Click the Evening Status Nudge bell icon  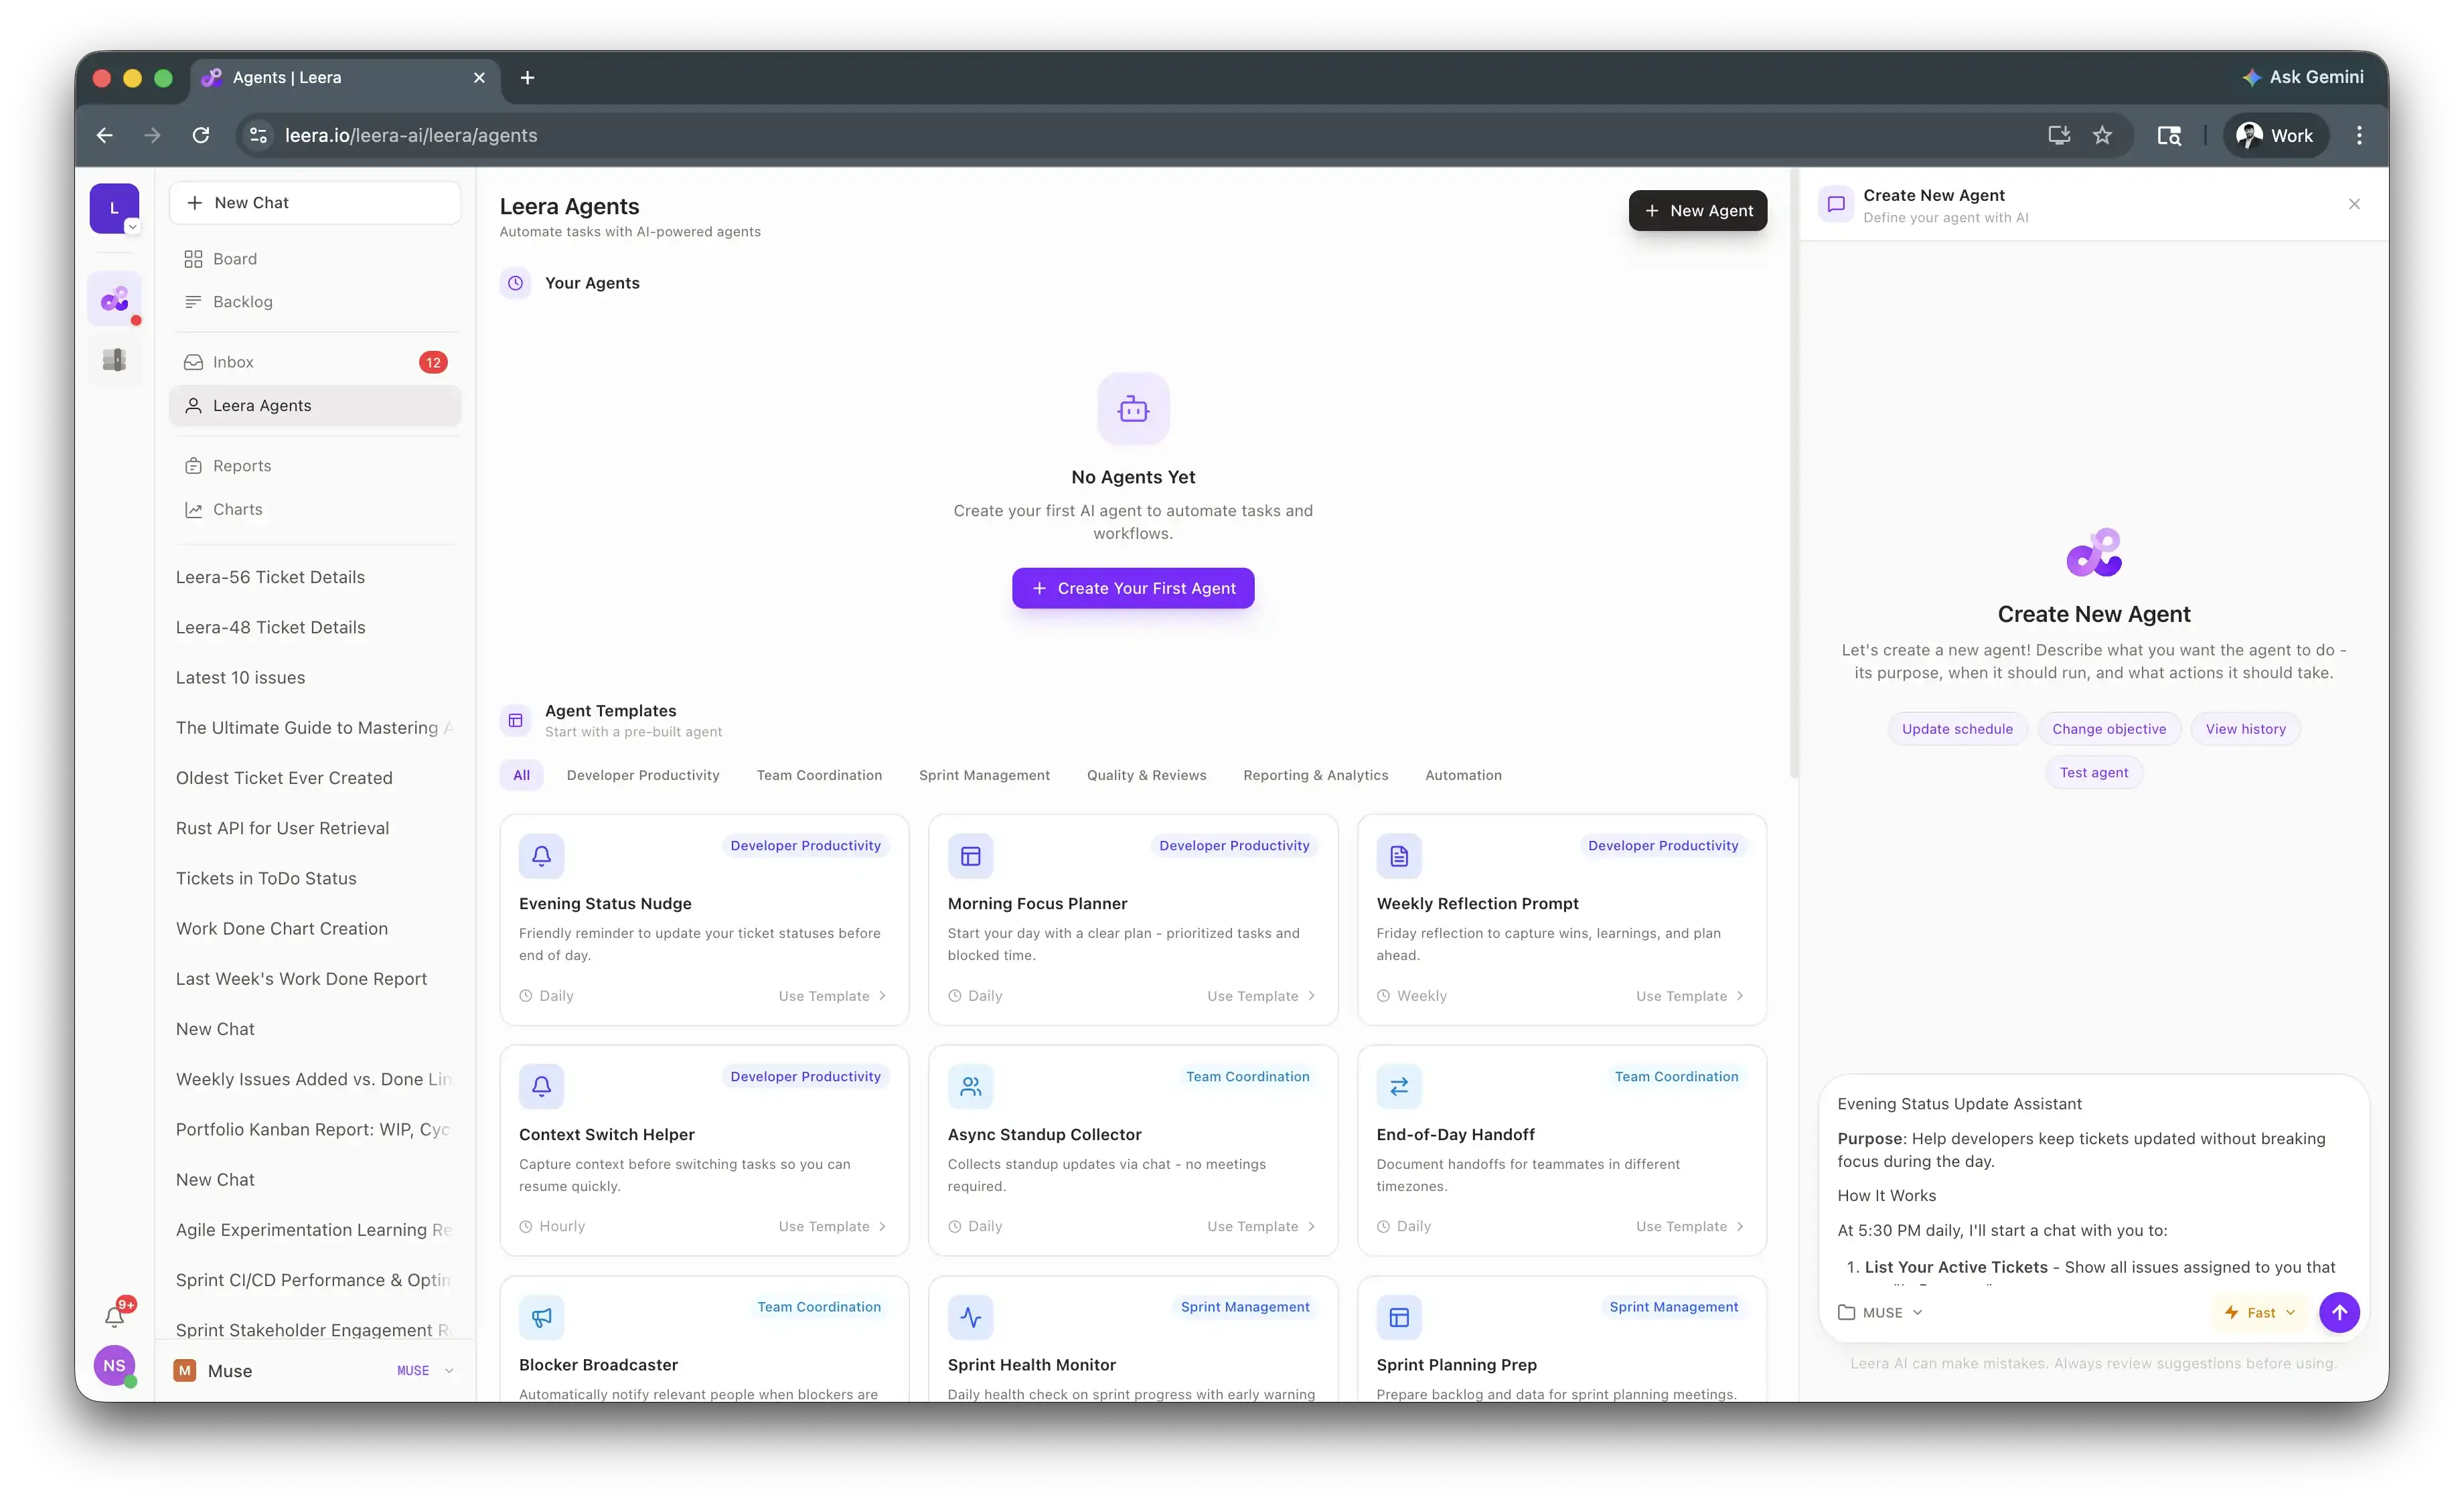click(541, 856)
